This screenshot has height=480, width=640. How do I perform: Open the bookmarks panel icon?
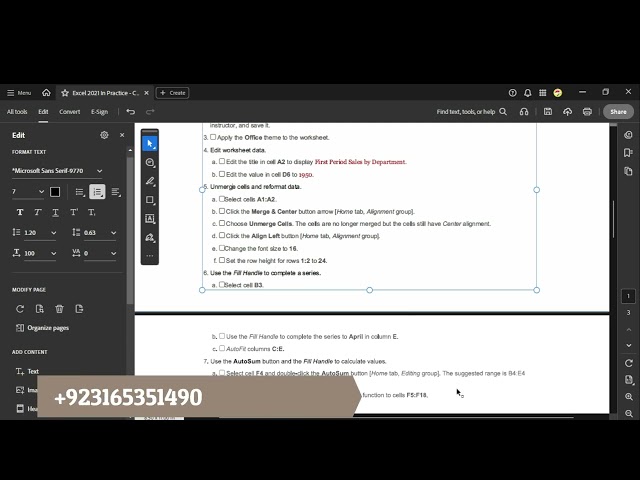click(628, 153)
